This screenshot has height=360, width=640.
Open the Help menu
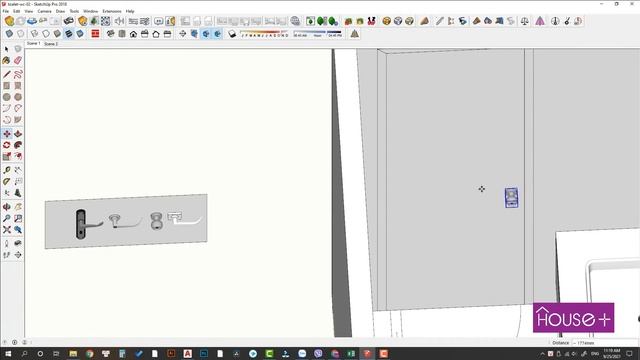tap(130, 11)
